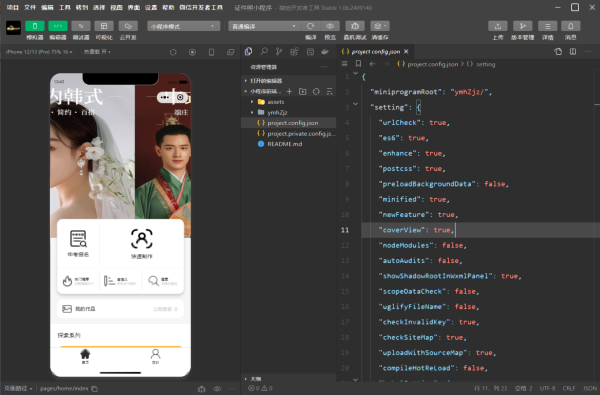Click the UTF-8 encoding in status bar
The height and width of the screenshot is (395, 600).
(547, 388)
